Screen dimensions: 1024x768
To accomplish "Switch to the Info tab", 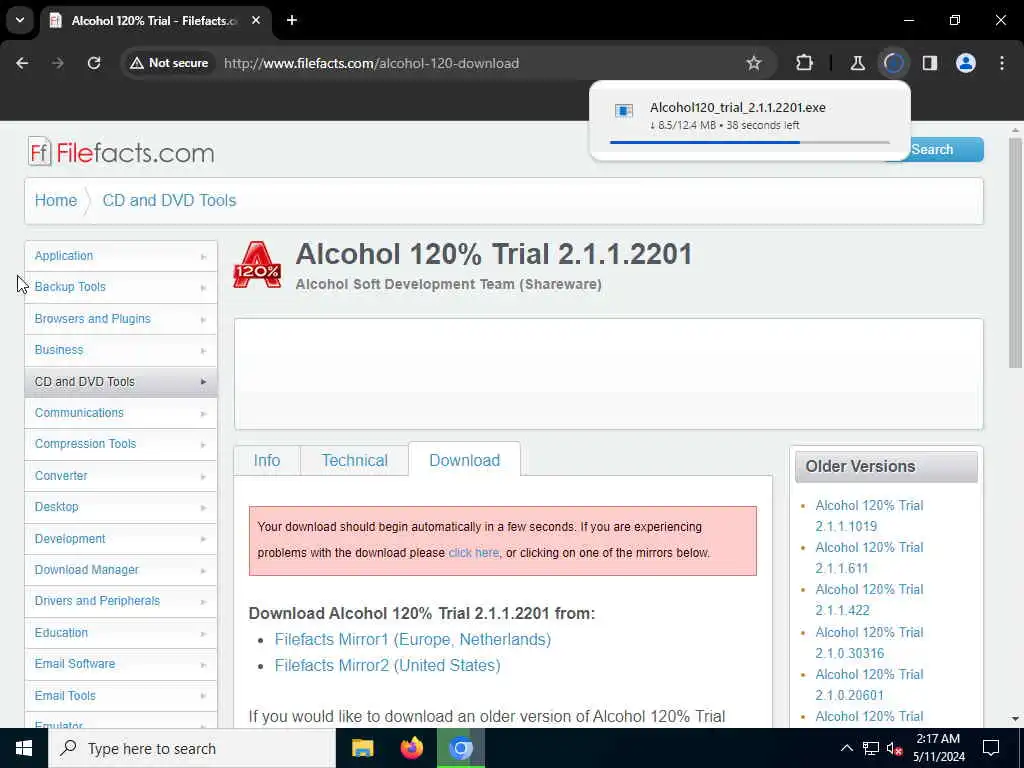I will pos(266,460).
